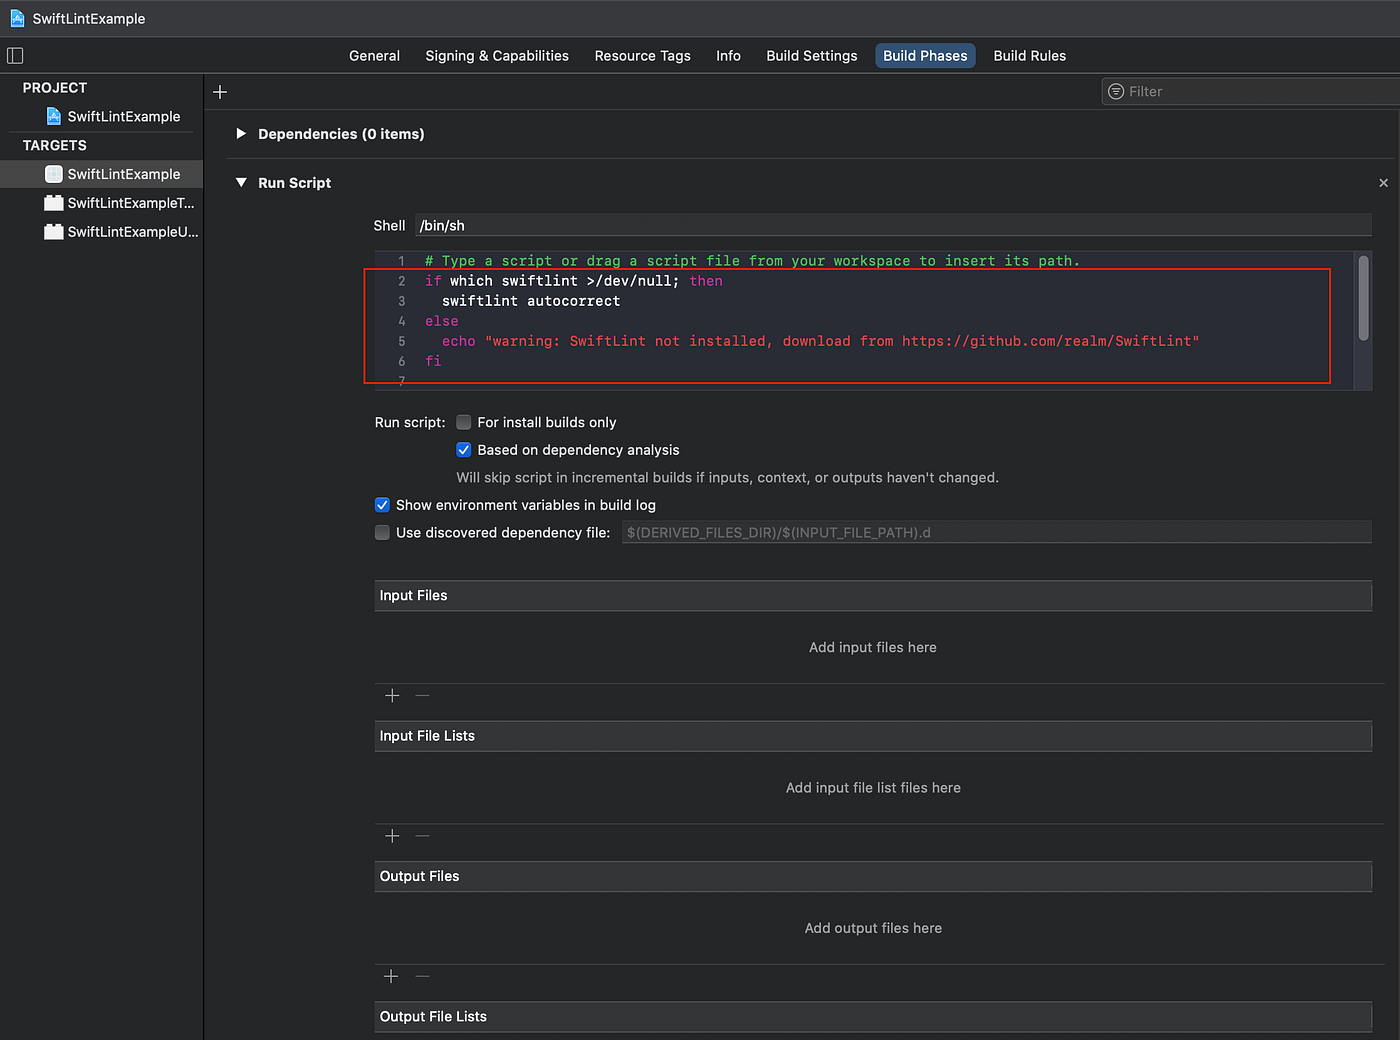Collapse the Run Script disclosure triangle
The height and width of the screenshot is (1040, 1400).
[x=241, y=182]
